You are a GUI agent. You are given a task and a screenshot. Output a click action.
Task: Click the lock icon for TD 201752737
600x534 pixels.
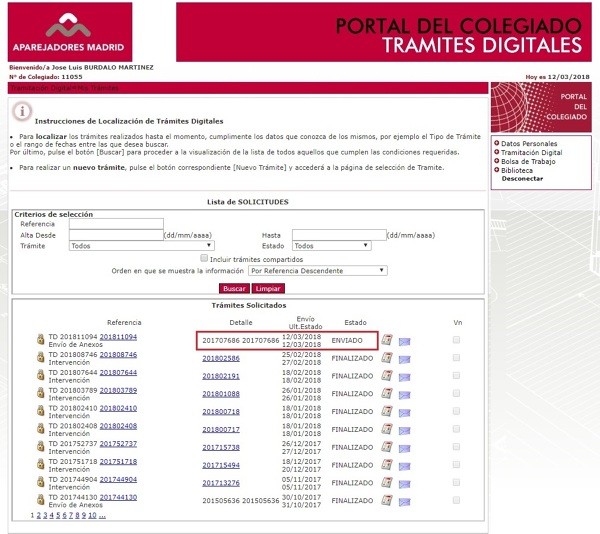(41, 447)
